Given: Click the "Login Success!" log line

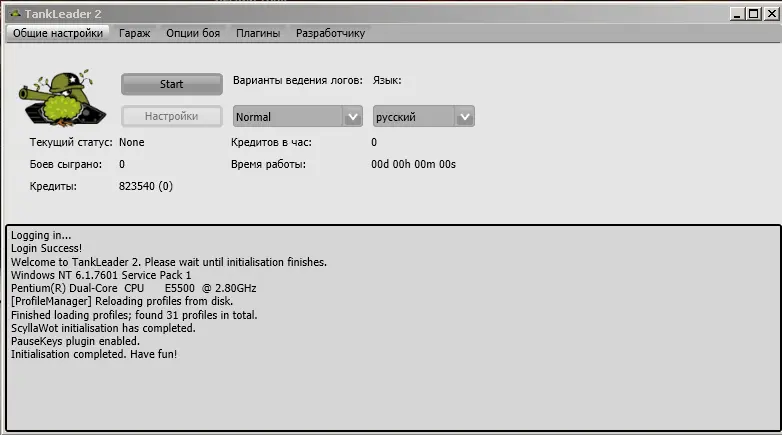Looking at the screenshot, I should [46, 248].
